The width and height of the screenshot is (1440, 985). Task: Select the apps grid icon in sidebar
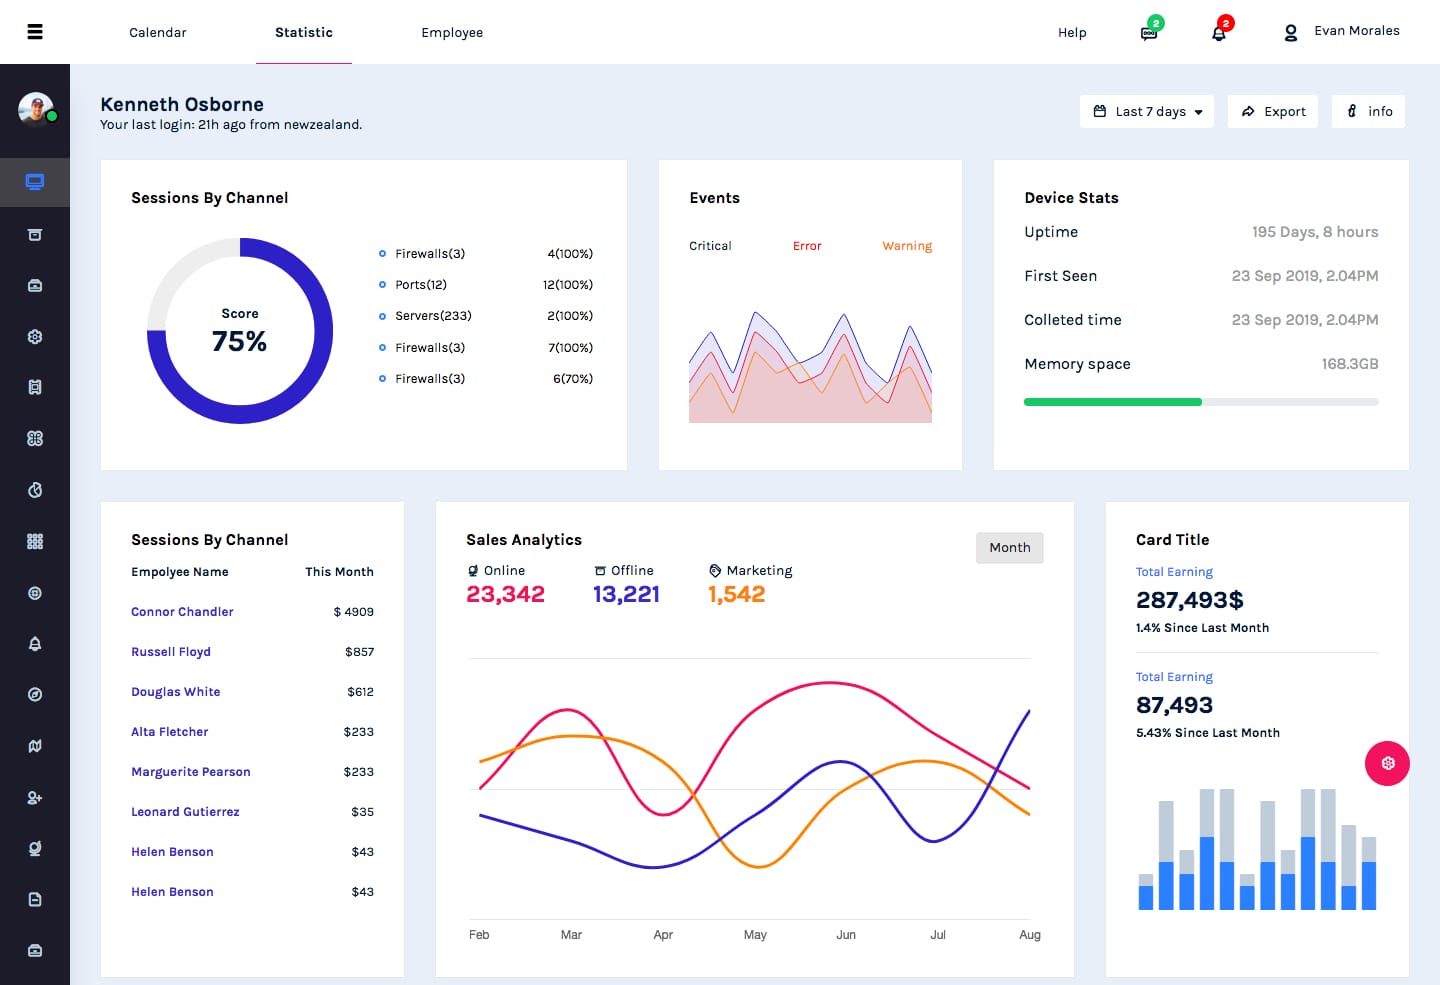point(35,540)
